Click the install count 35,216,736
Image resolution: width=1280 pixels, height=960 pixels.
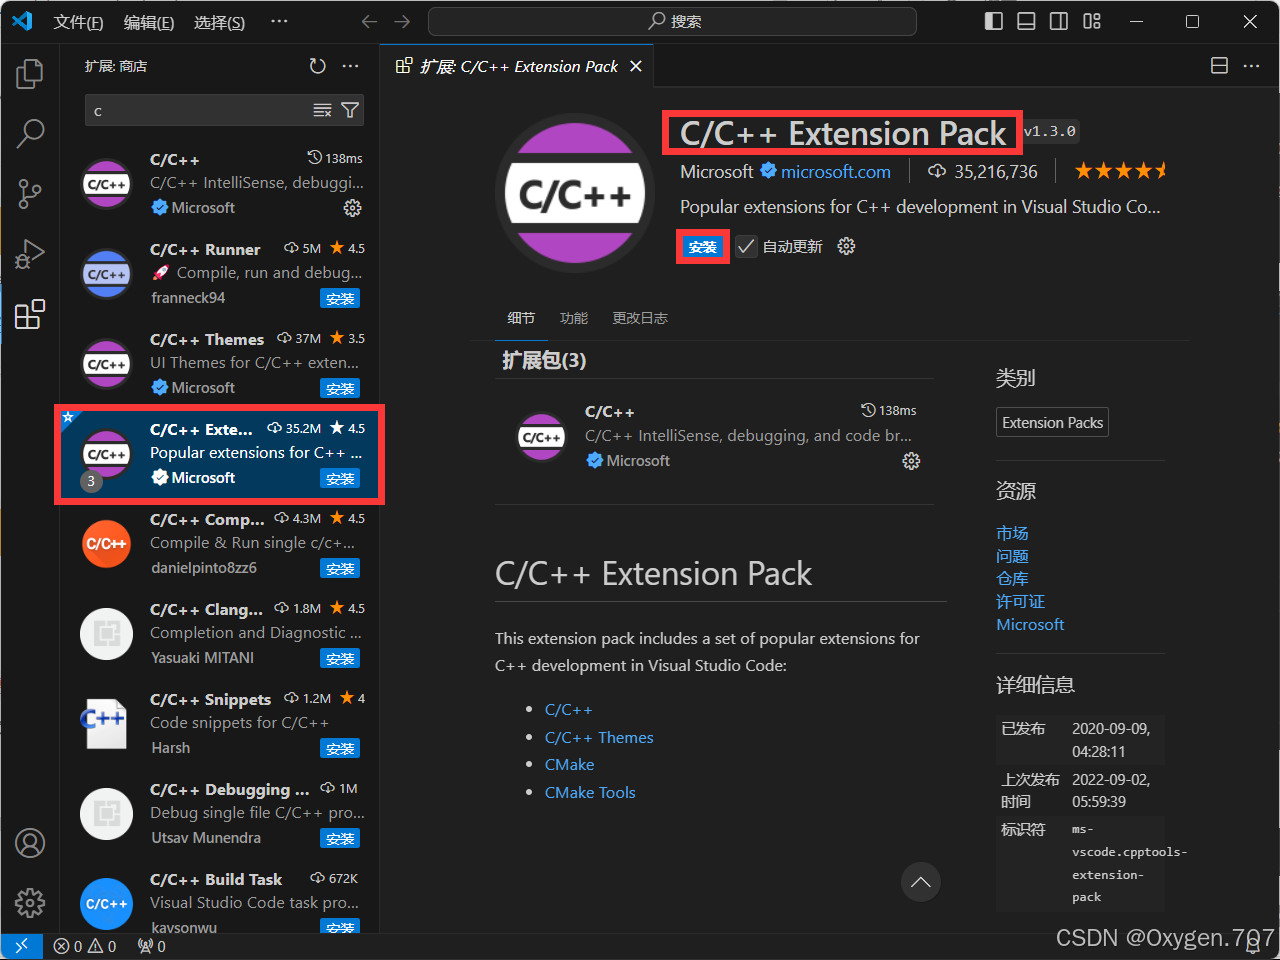982,172
